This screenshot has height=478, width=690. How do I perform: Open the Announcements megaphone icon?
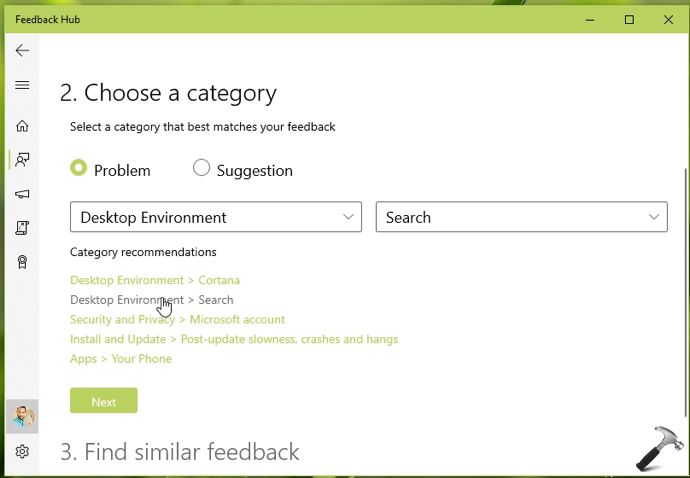point(22,194)
